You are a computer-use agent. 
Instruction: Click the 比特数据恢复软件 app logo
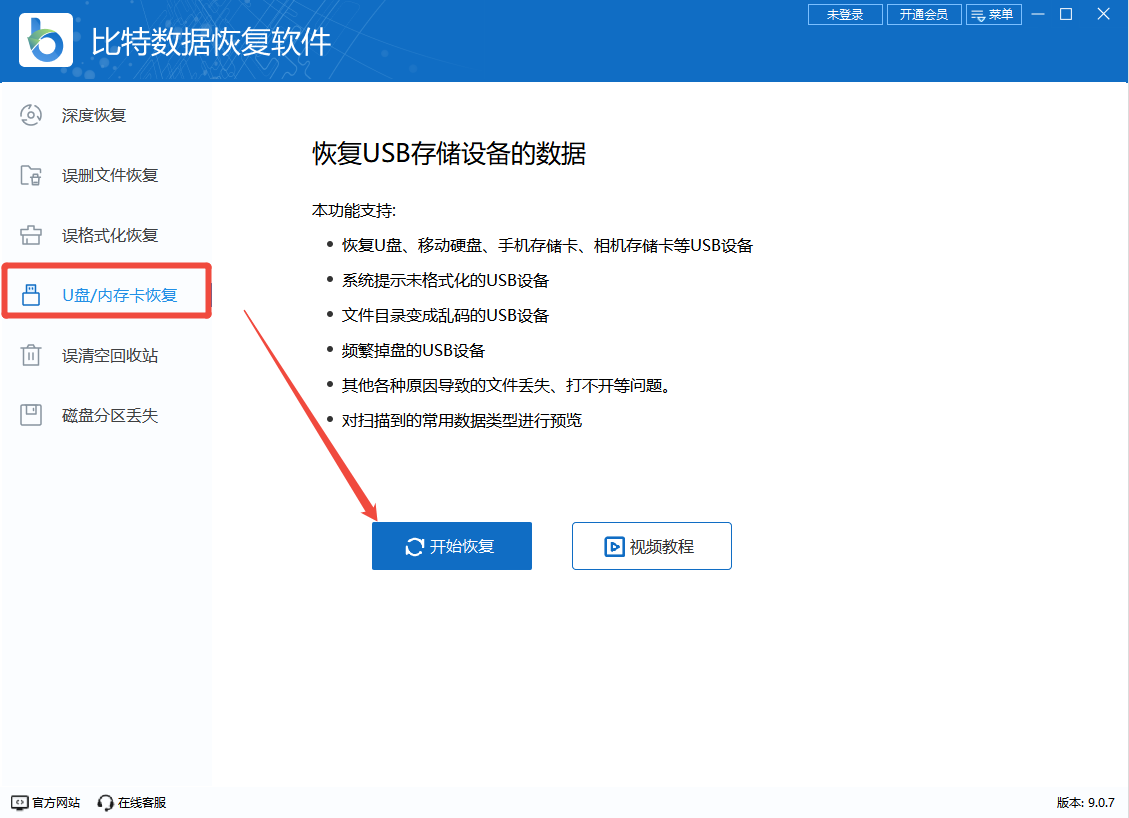click(x=45, y=40)
